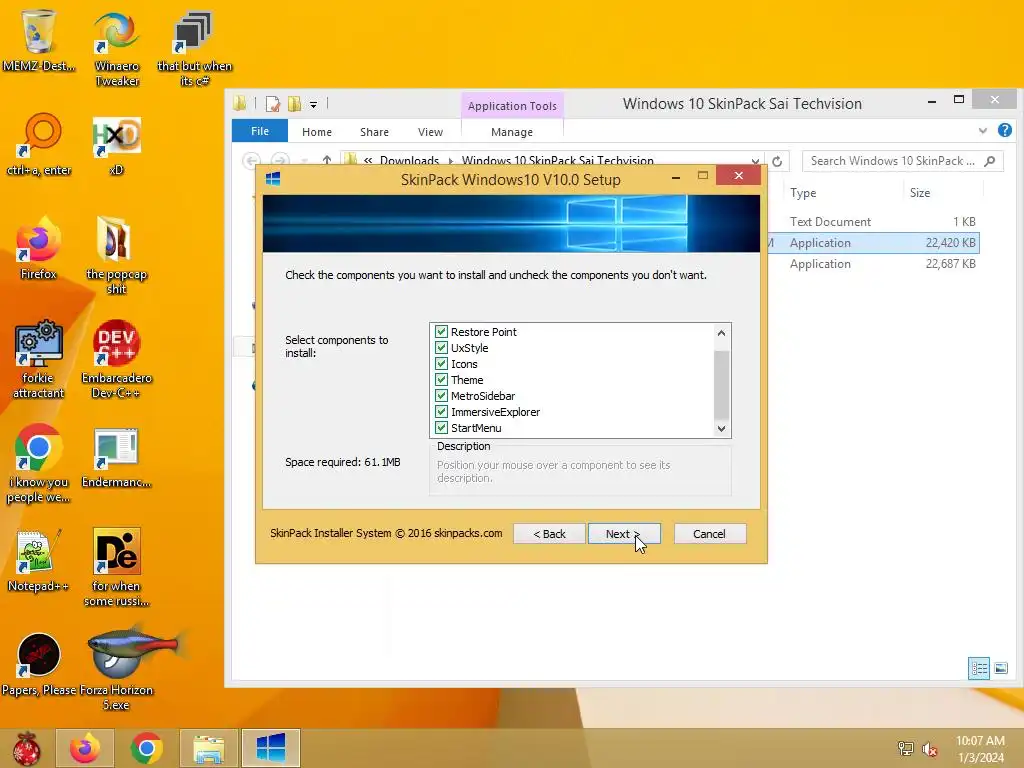The height and width of the screenshot is (768, 1024).
Task: Click the component list scrollbar thumb
Action: 722,385
